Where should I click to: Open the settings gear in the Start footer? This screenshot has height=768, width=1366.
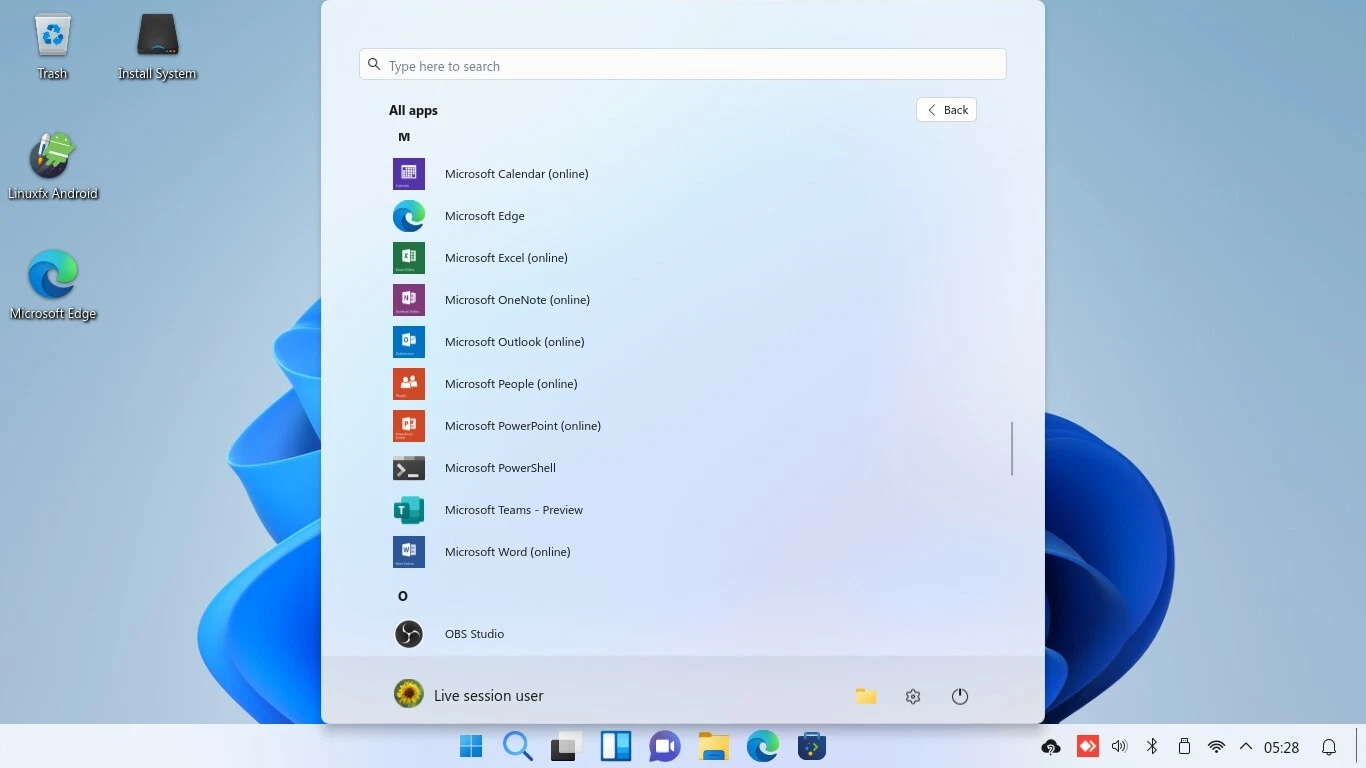(x=913, y=696)
